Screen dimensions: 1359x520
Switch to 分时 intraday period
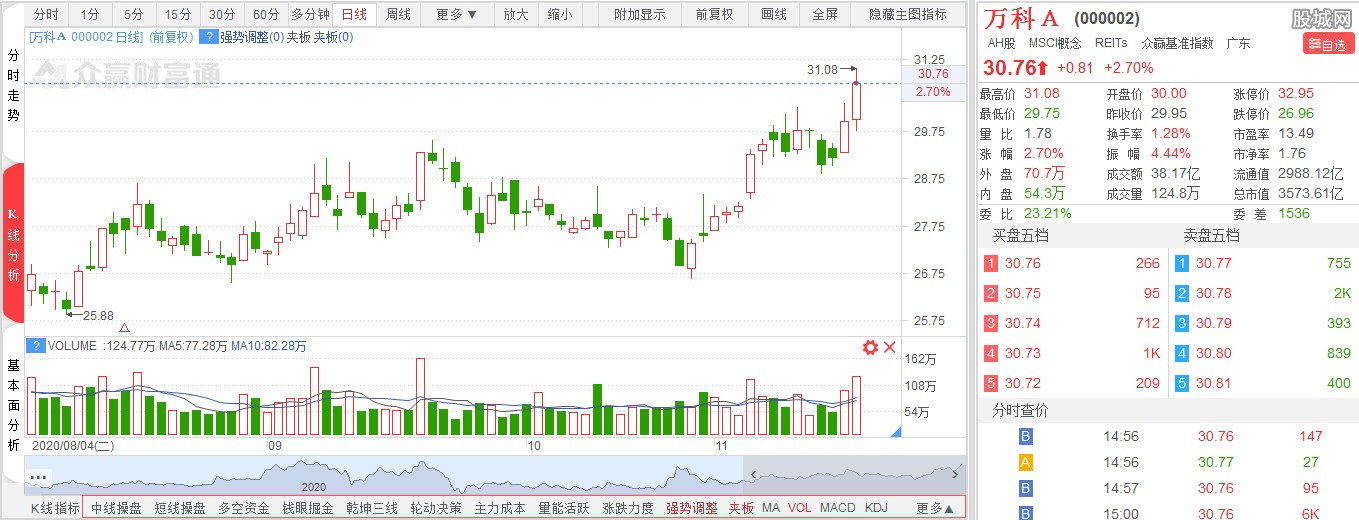click(x=46, y=14)
